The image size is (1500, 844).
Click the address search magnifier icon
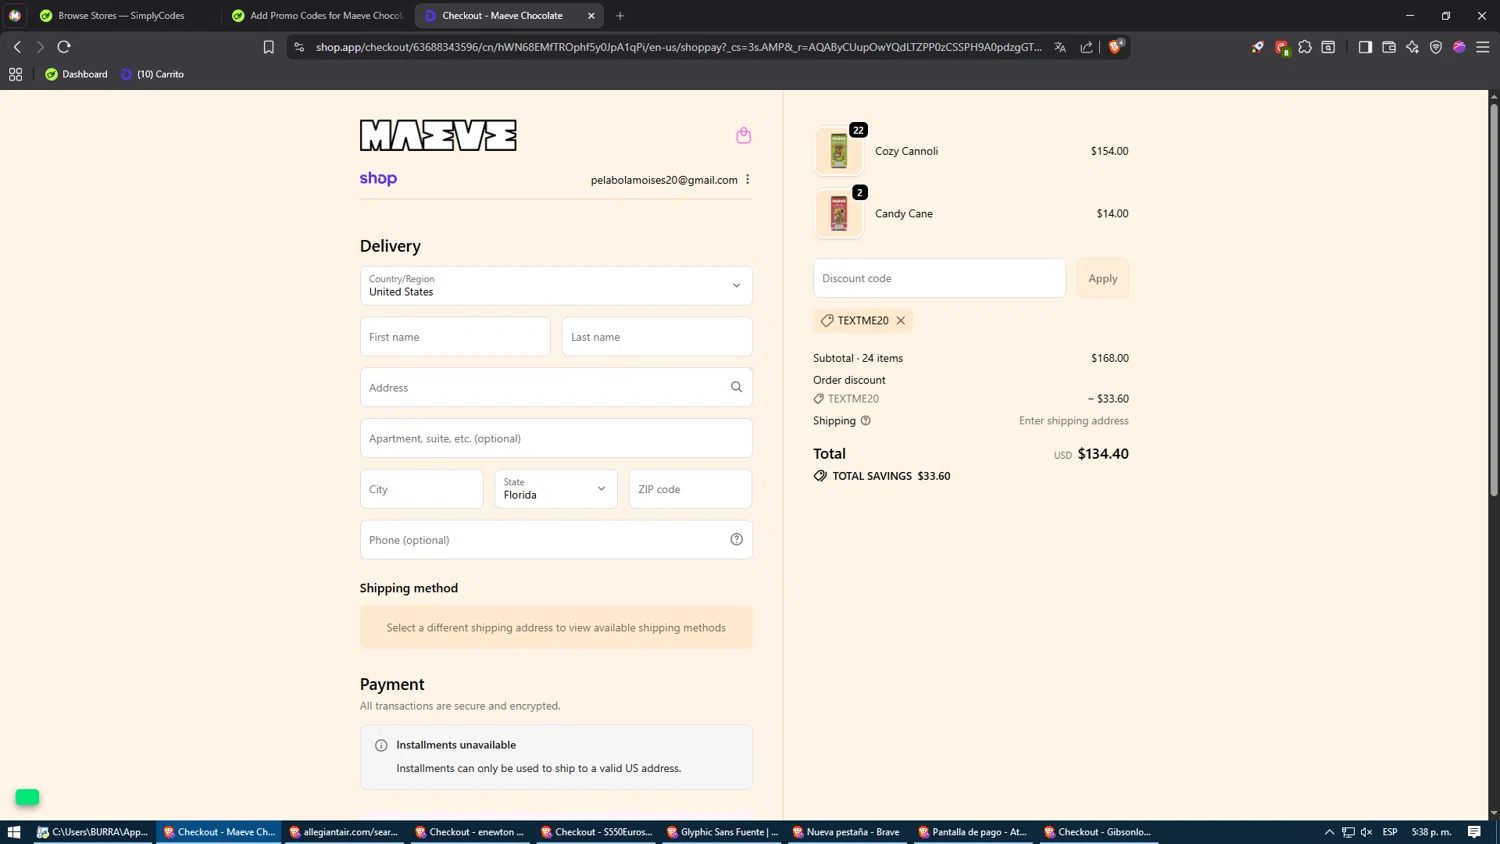736,387
